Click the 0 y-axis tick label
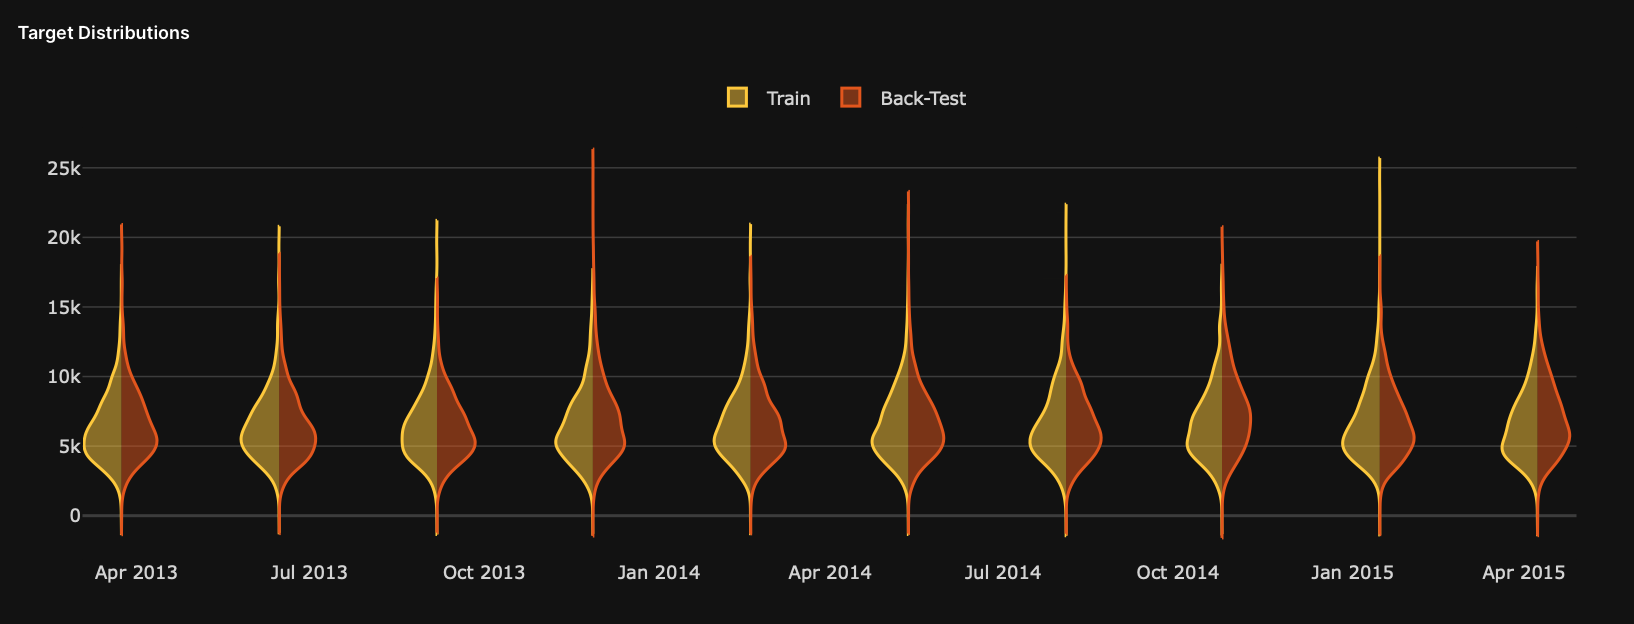1634x624 pixels. coord(75,516)
